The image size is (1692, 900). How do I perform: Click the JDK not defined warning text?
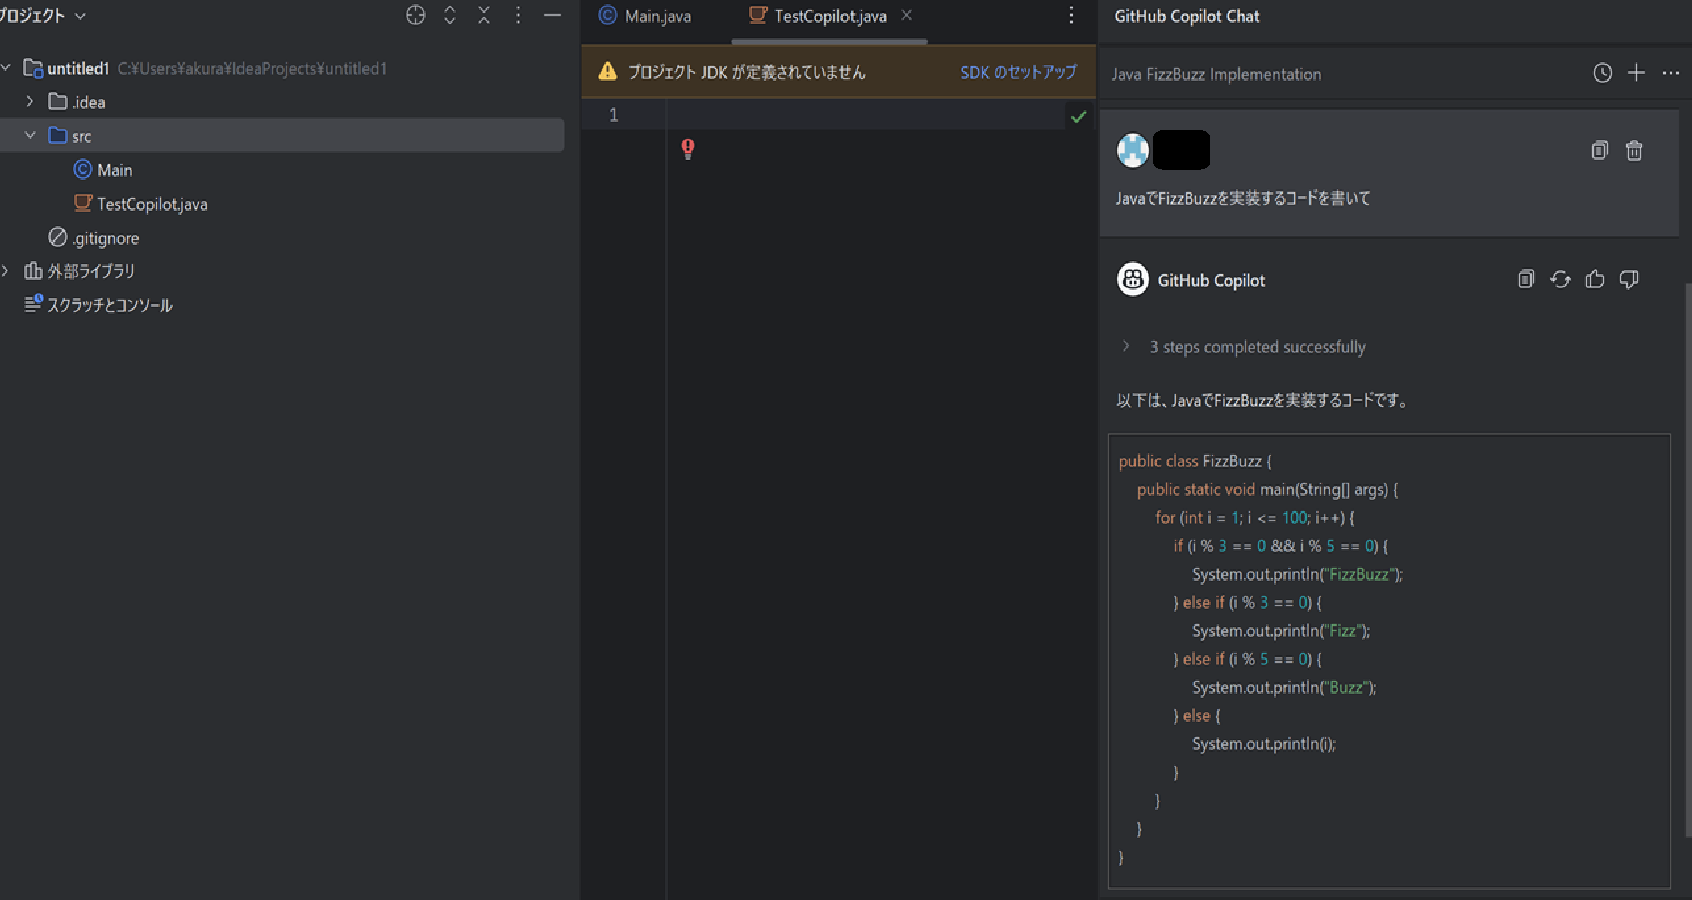(x=746, y=72)
